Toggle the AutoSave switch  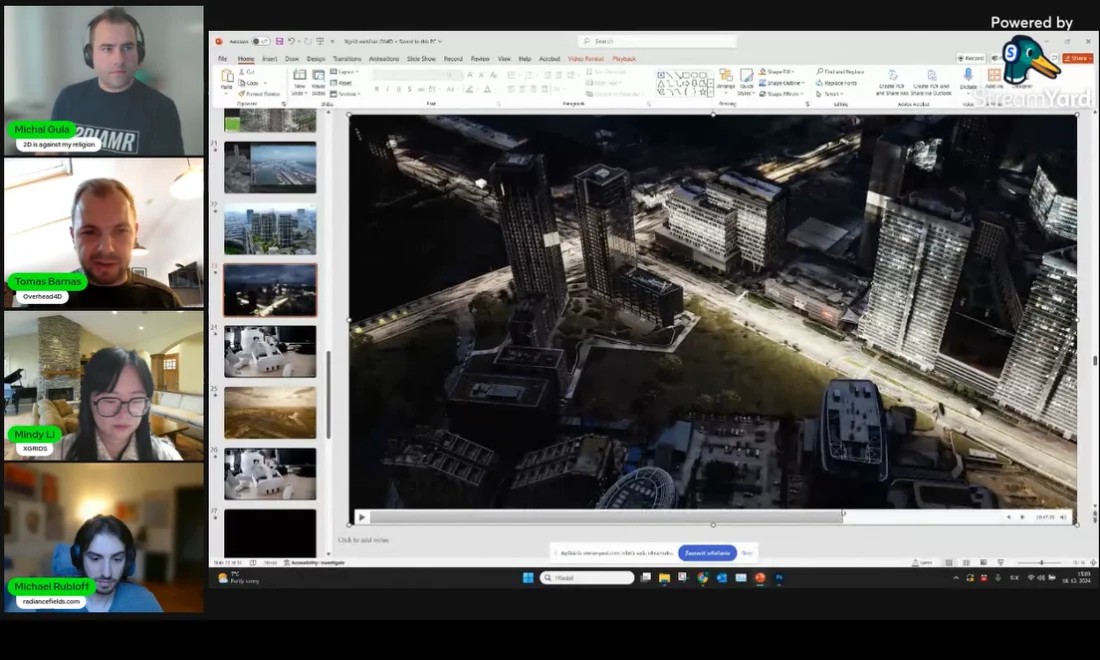(x=260, y=41)
